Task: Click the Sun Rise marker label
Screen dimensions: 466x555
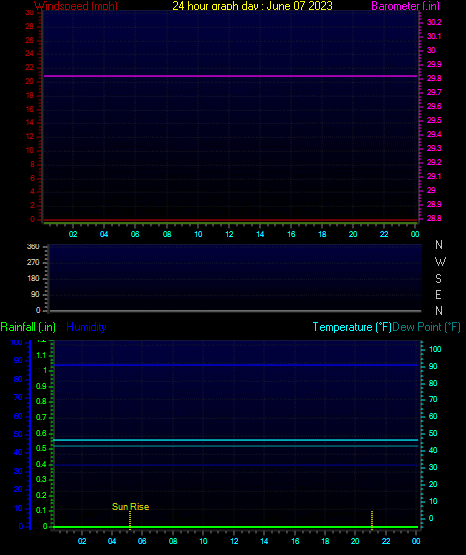Action: point(130,507)
